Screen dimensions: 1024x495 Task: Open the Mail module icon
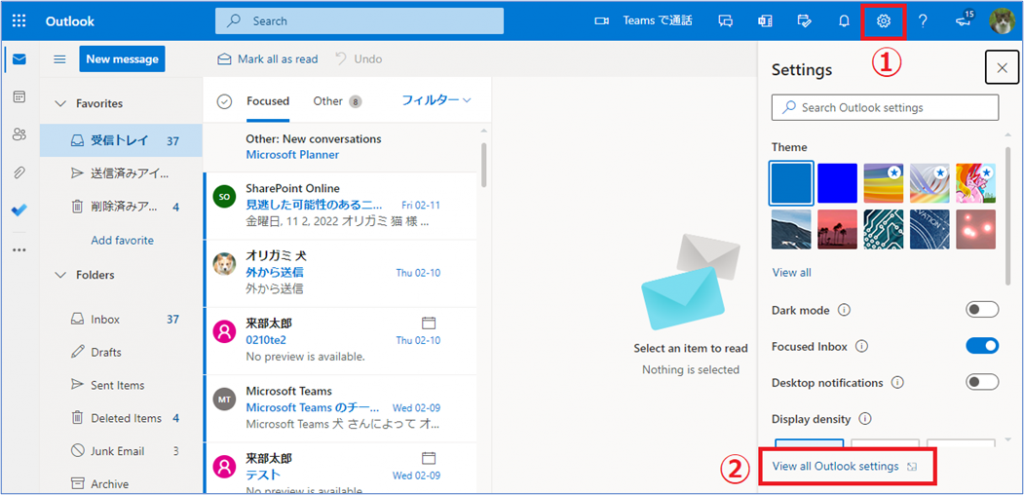pos(20,59)
